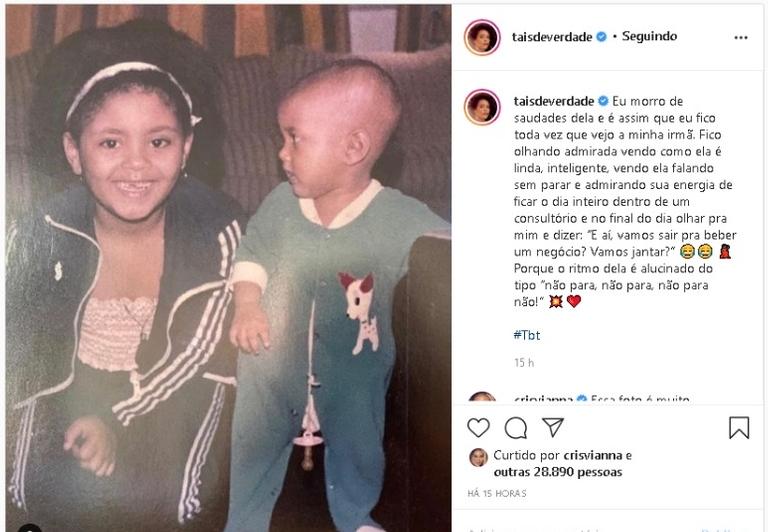Click taisdeverdade avatar beside the caption
This screenshot has width=768, height=532.
click(482, 107)
